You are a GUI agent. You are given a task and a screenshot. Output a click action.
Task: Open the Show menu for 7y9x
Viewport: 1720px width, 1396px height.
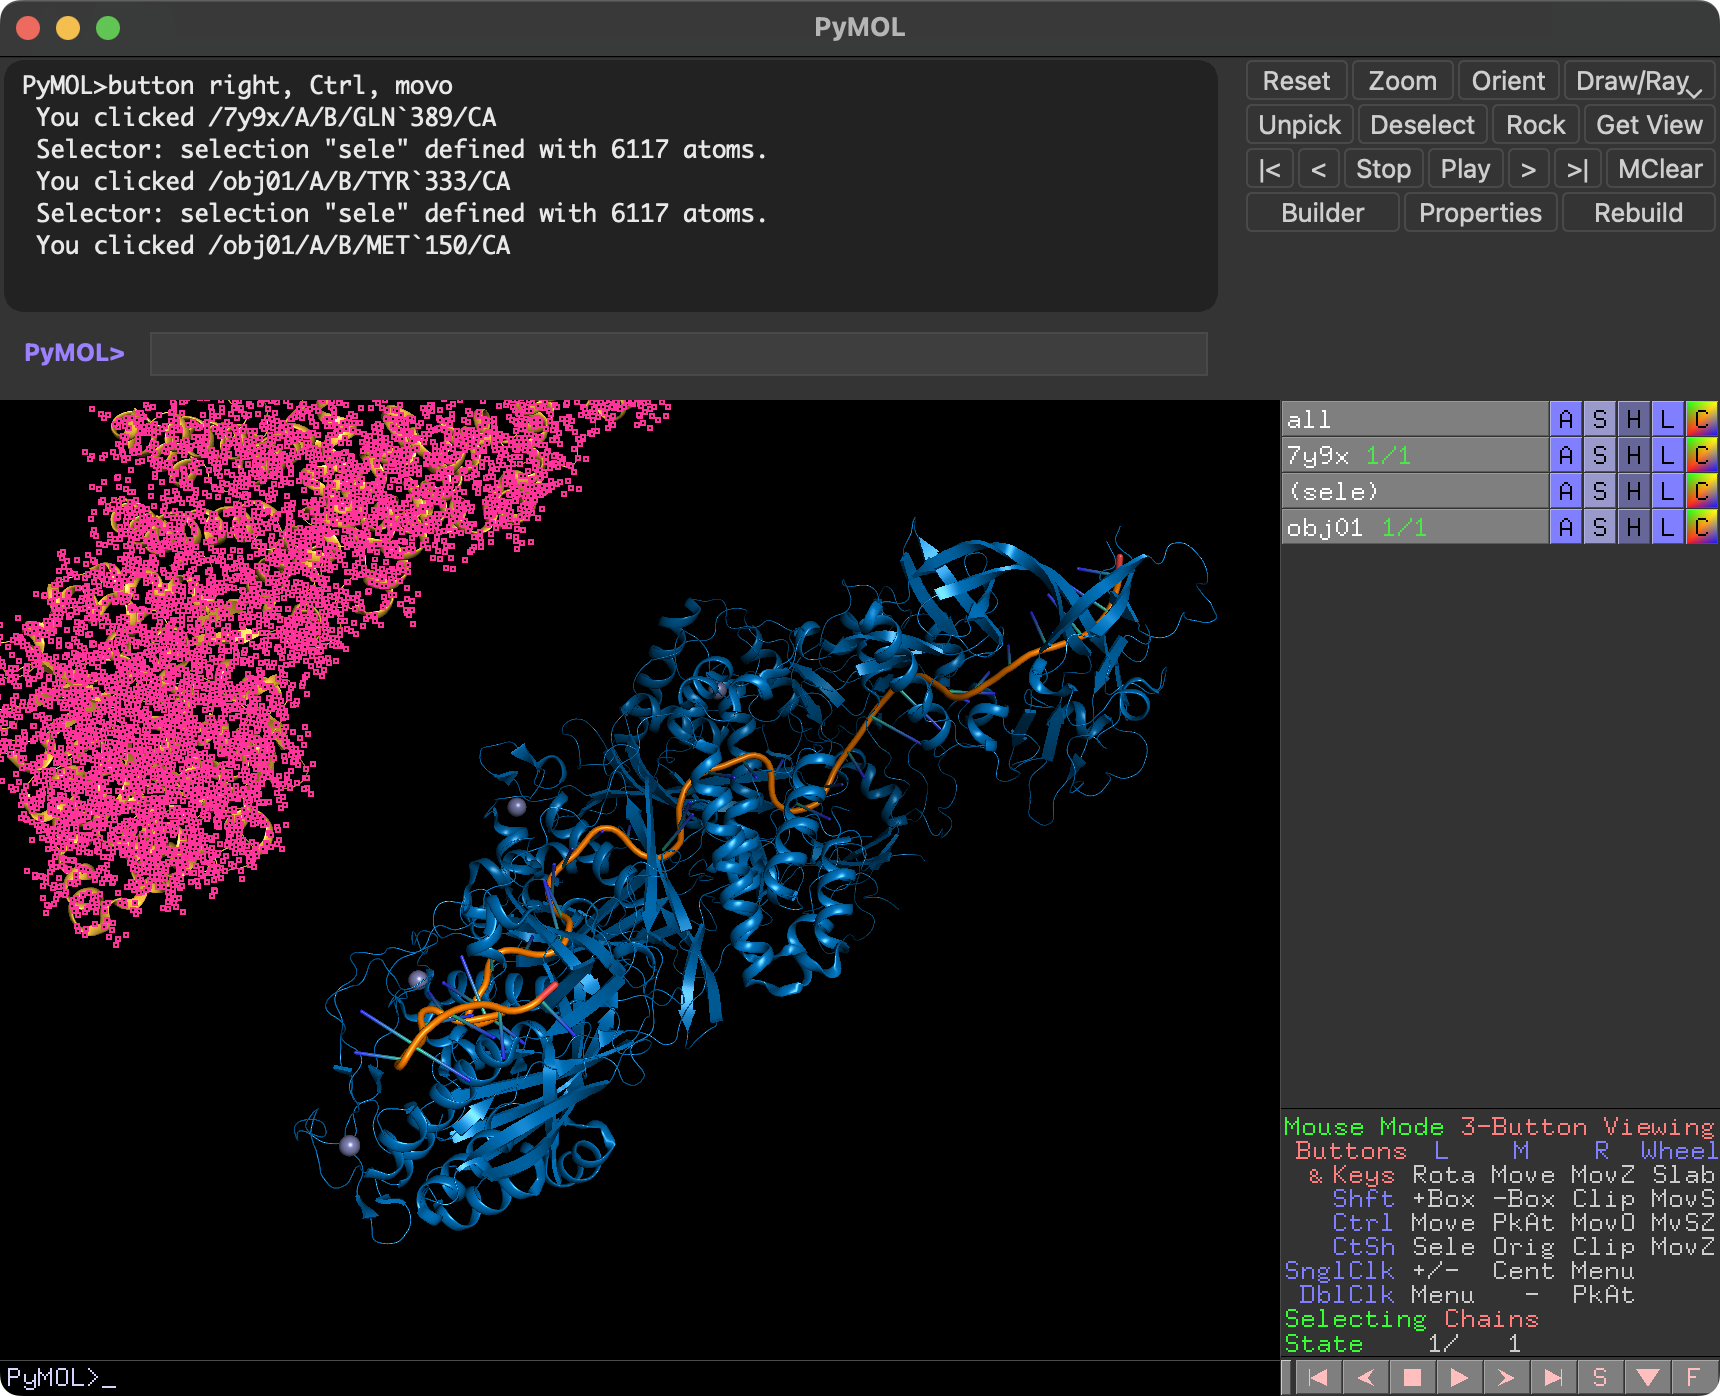tap(1600, 454)
